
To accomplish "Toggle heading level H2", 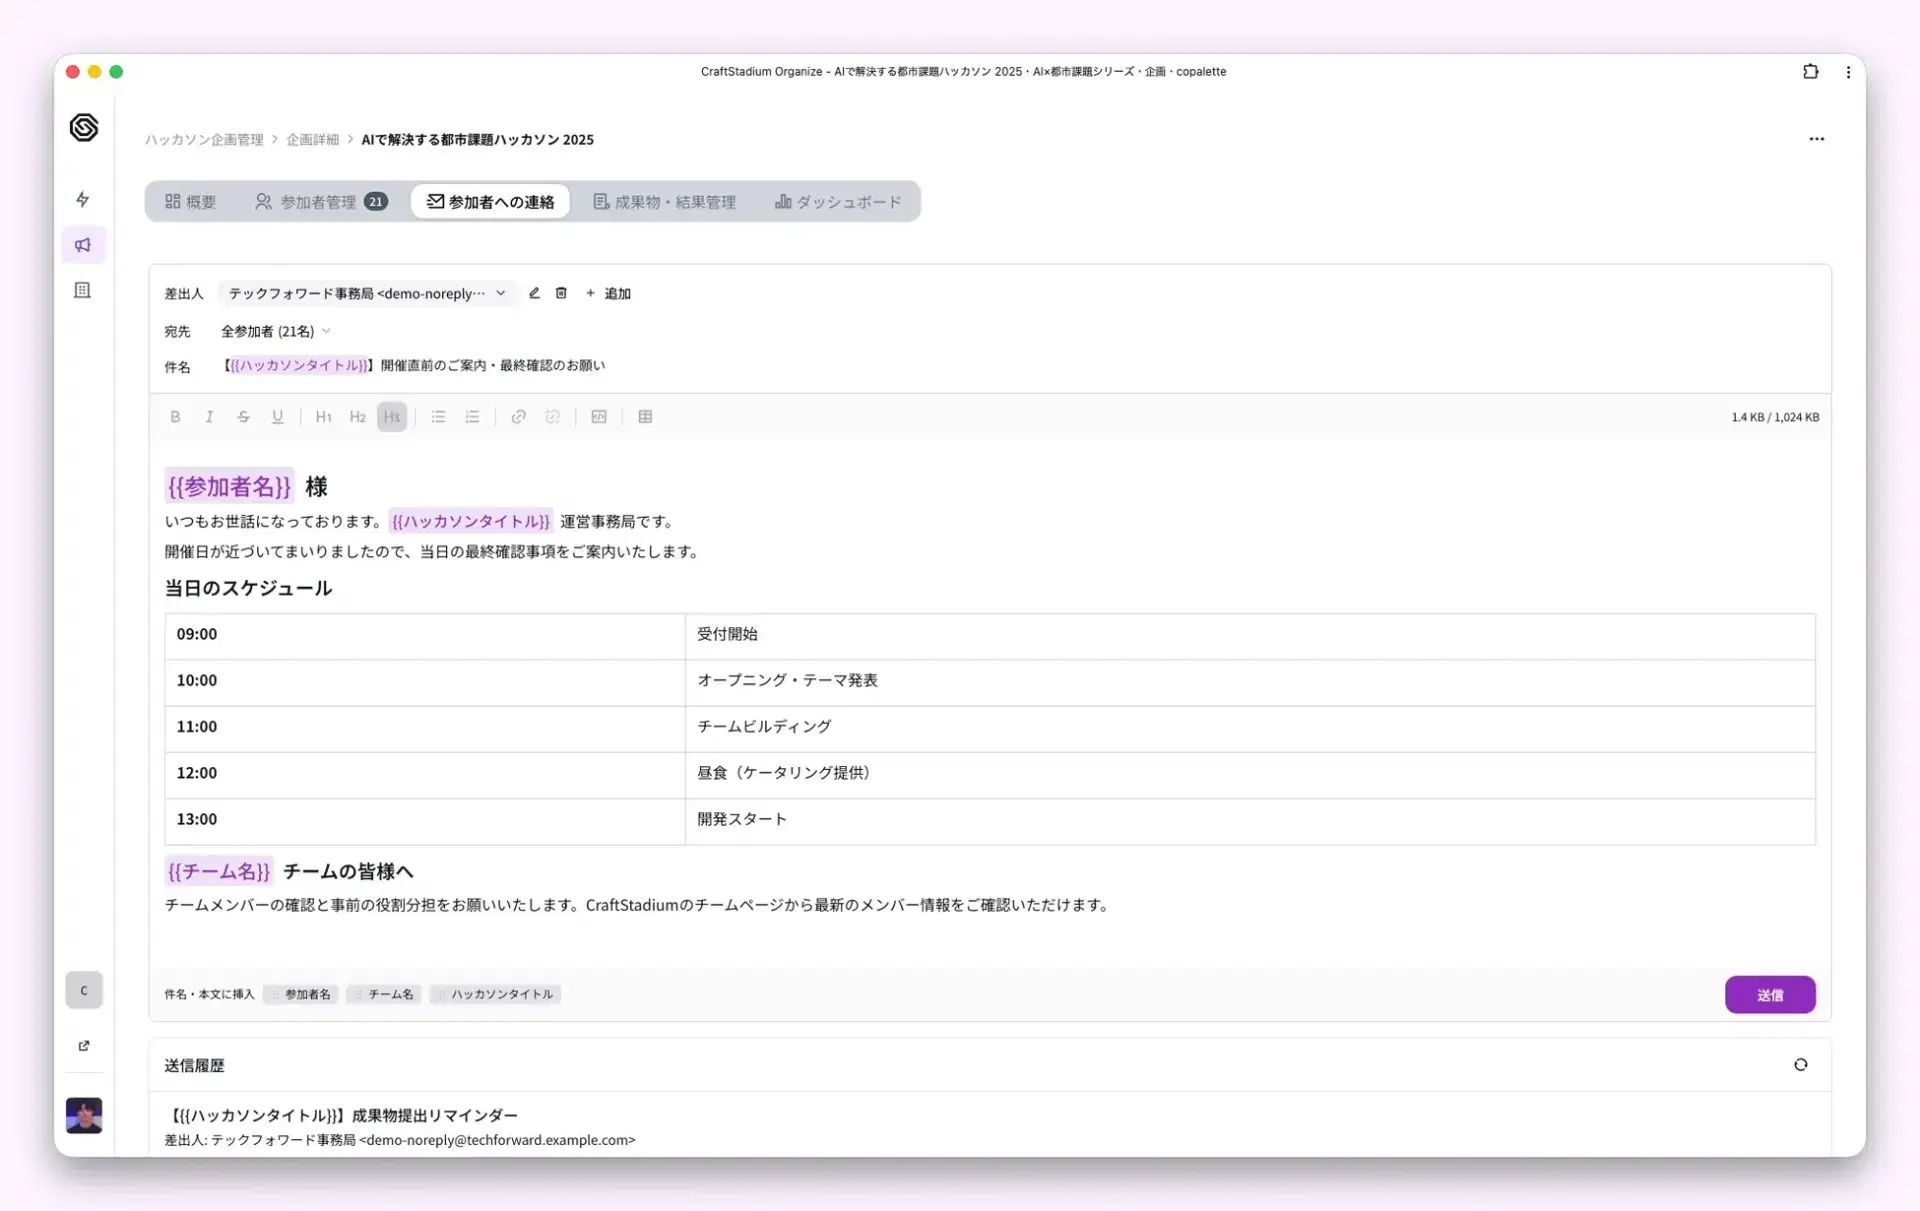I will (x=357, y=417).
